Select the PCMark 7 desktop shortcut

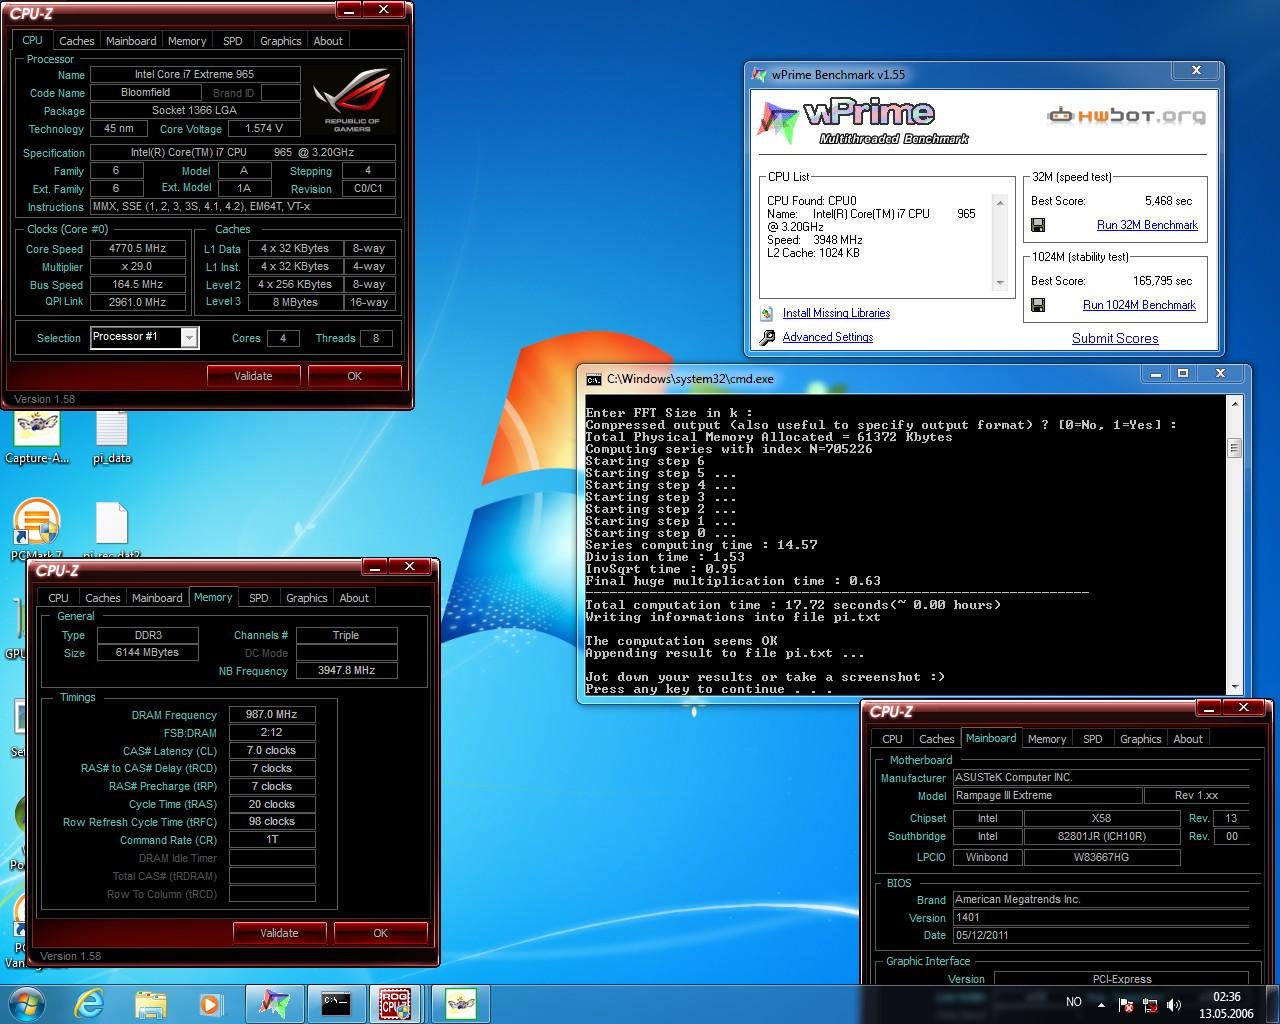(x=38, y=530)
